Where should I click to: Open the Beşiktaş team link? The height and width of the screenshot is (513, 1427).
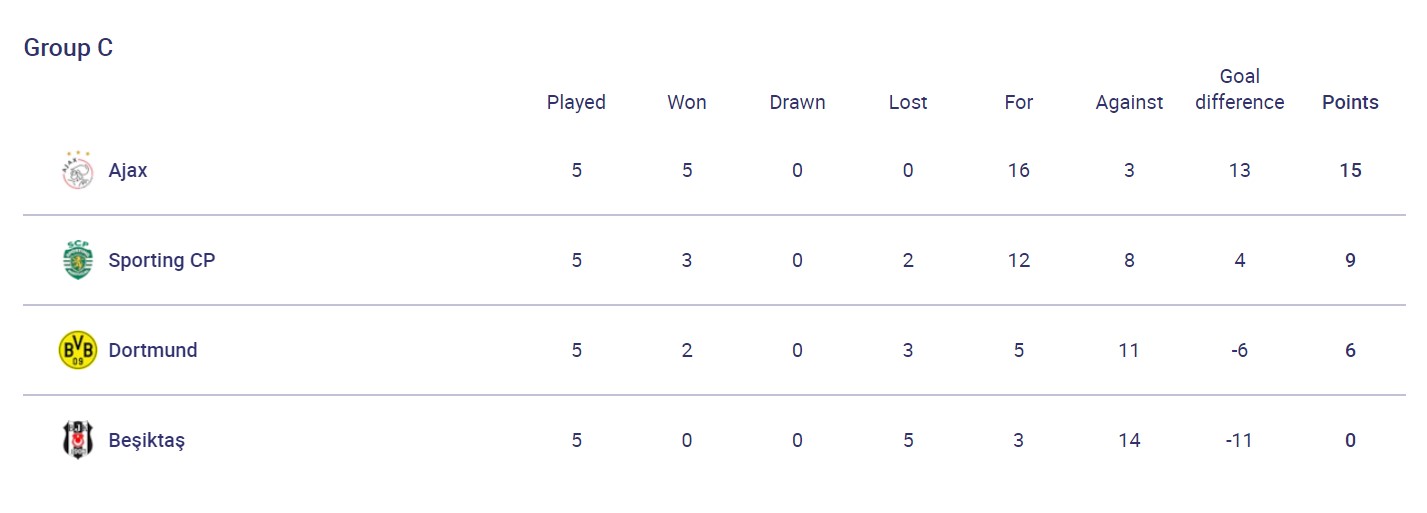pos(147,440)
